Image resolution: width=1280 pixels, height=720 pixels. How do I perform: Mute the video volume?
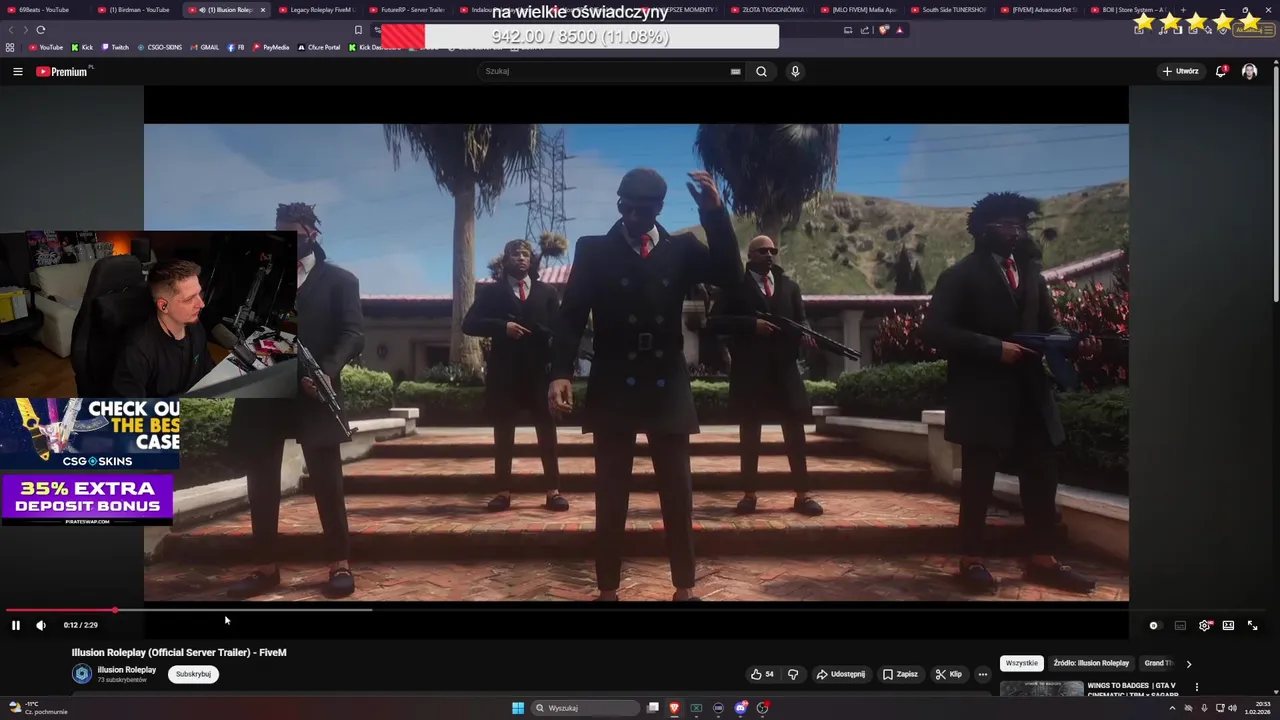41,625
